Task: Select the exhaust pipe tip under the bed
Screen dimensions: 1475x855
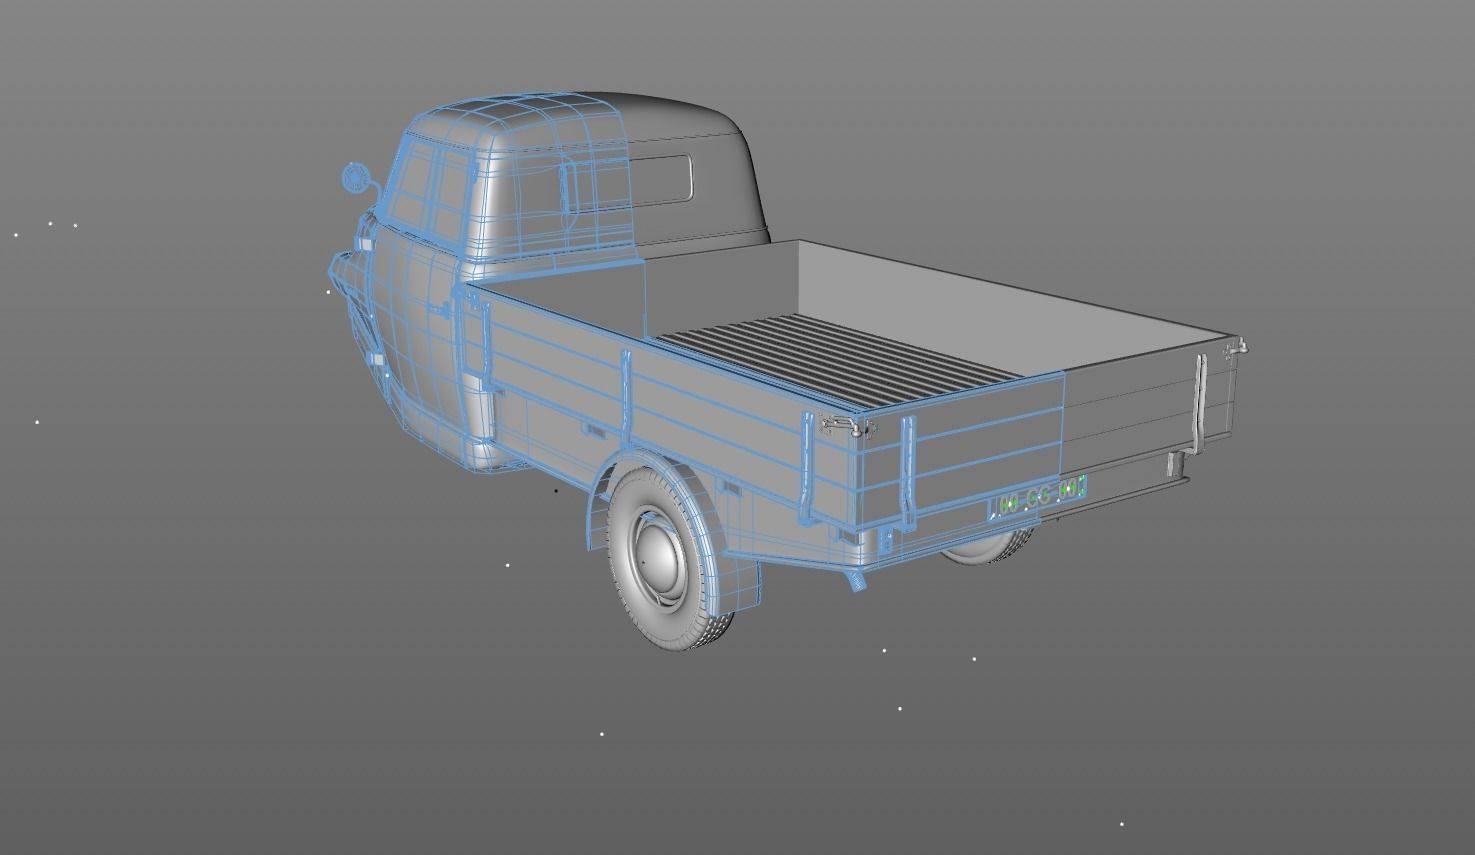Action: point(856,581)
